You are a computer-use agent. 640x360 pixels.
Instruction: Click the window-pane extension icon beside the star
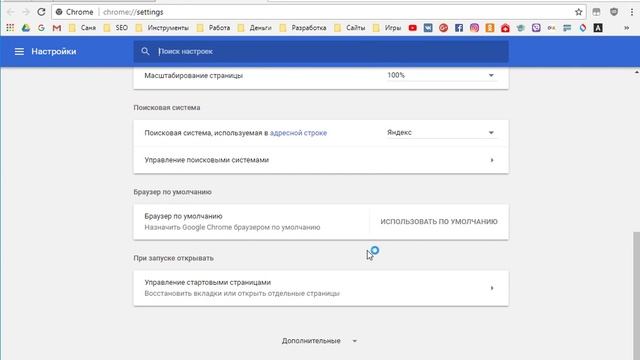[x=596, y=12]
